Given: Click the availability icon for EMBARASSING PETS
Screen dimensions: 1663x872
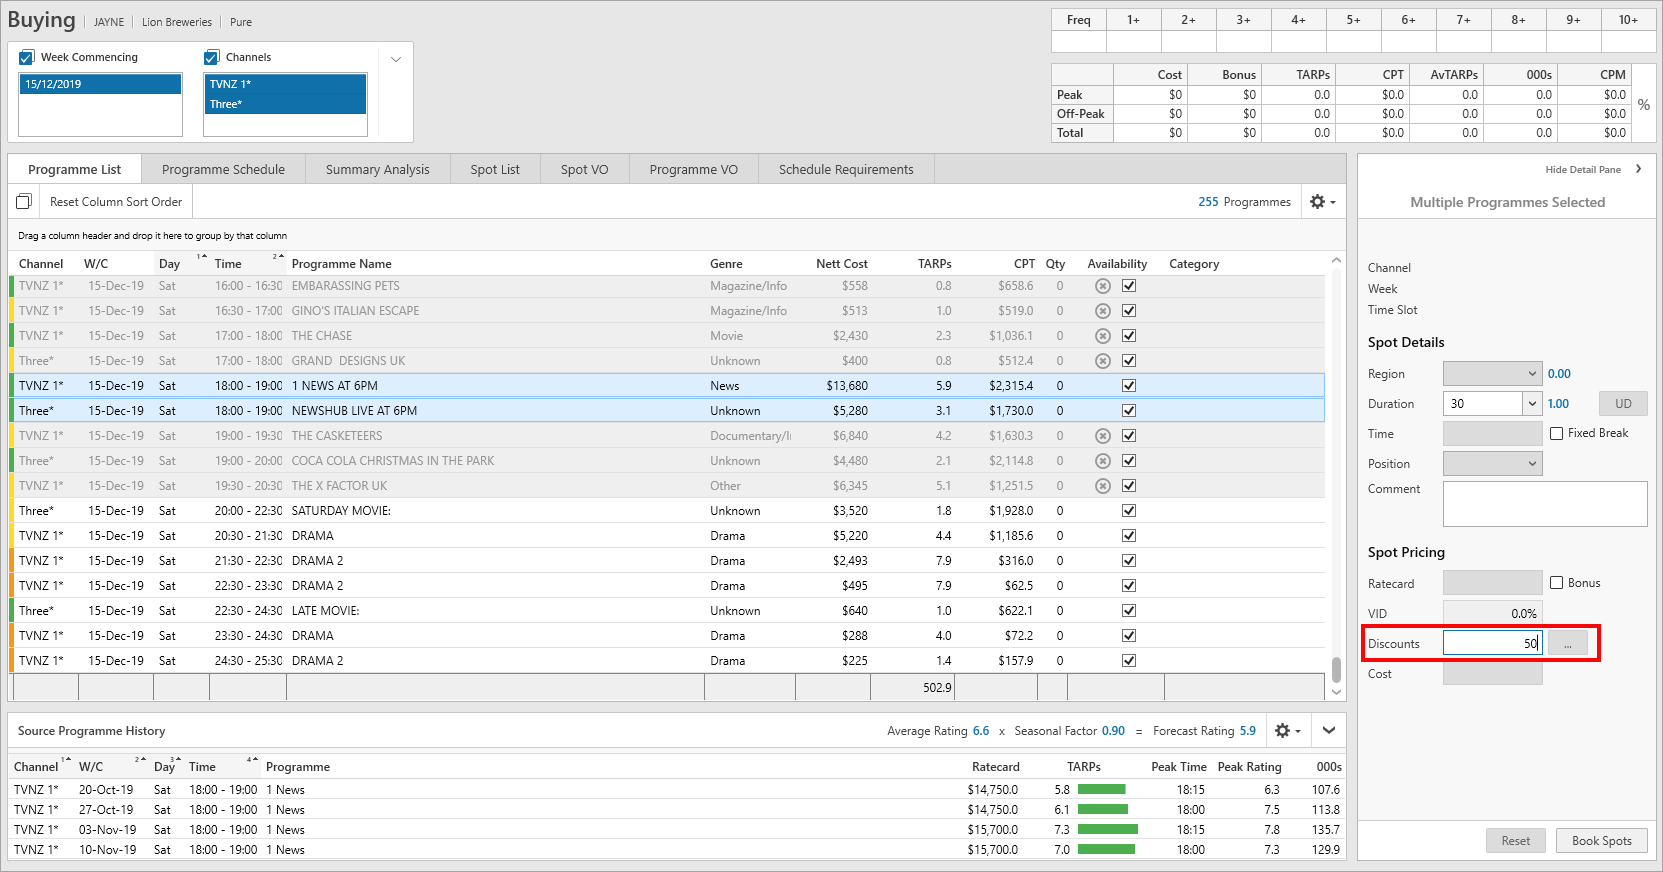Looking at the screenshot, I should [x=1103, y=286].
